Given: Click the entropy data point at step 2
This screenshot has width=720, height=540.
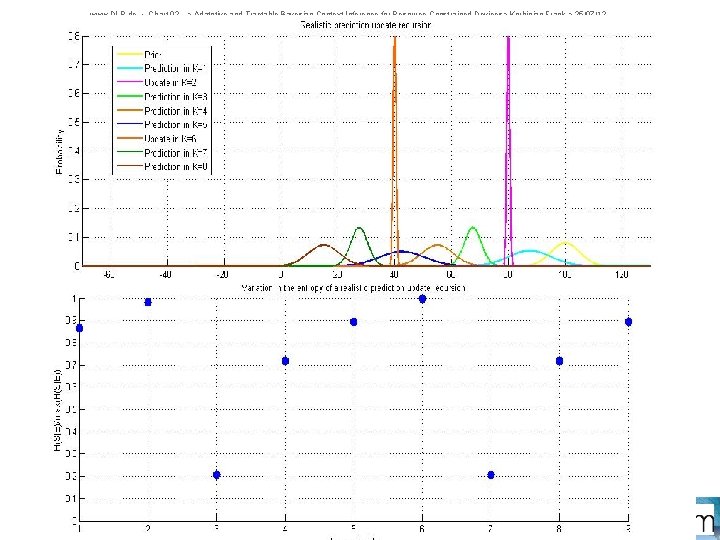Looking at the screenshot, I should [x=148, y=302].
